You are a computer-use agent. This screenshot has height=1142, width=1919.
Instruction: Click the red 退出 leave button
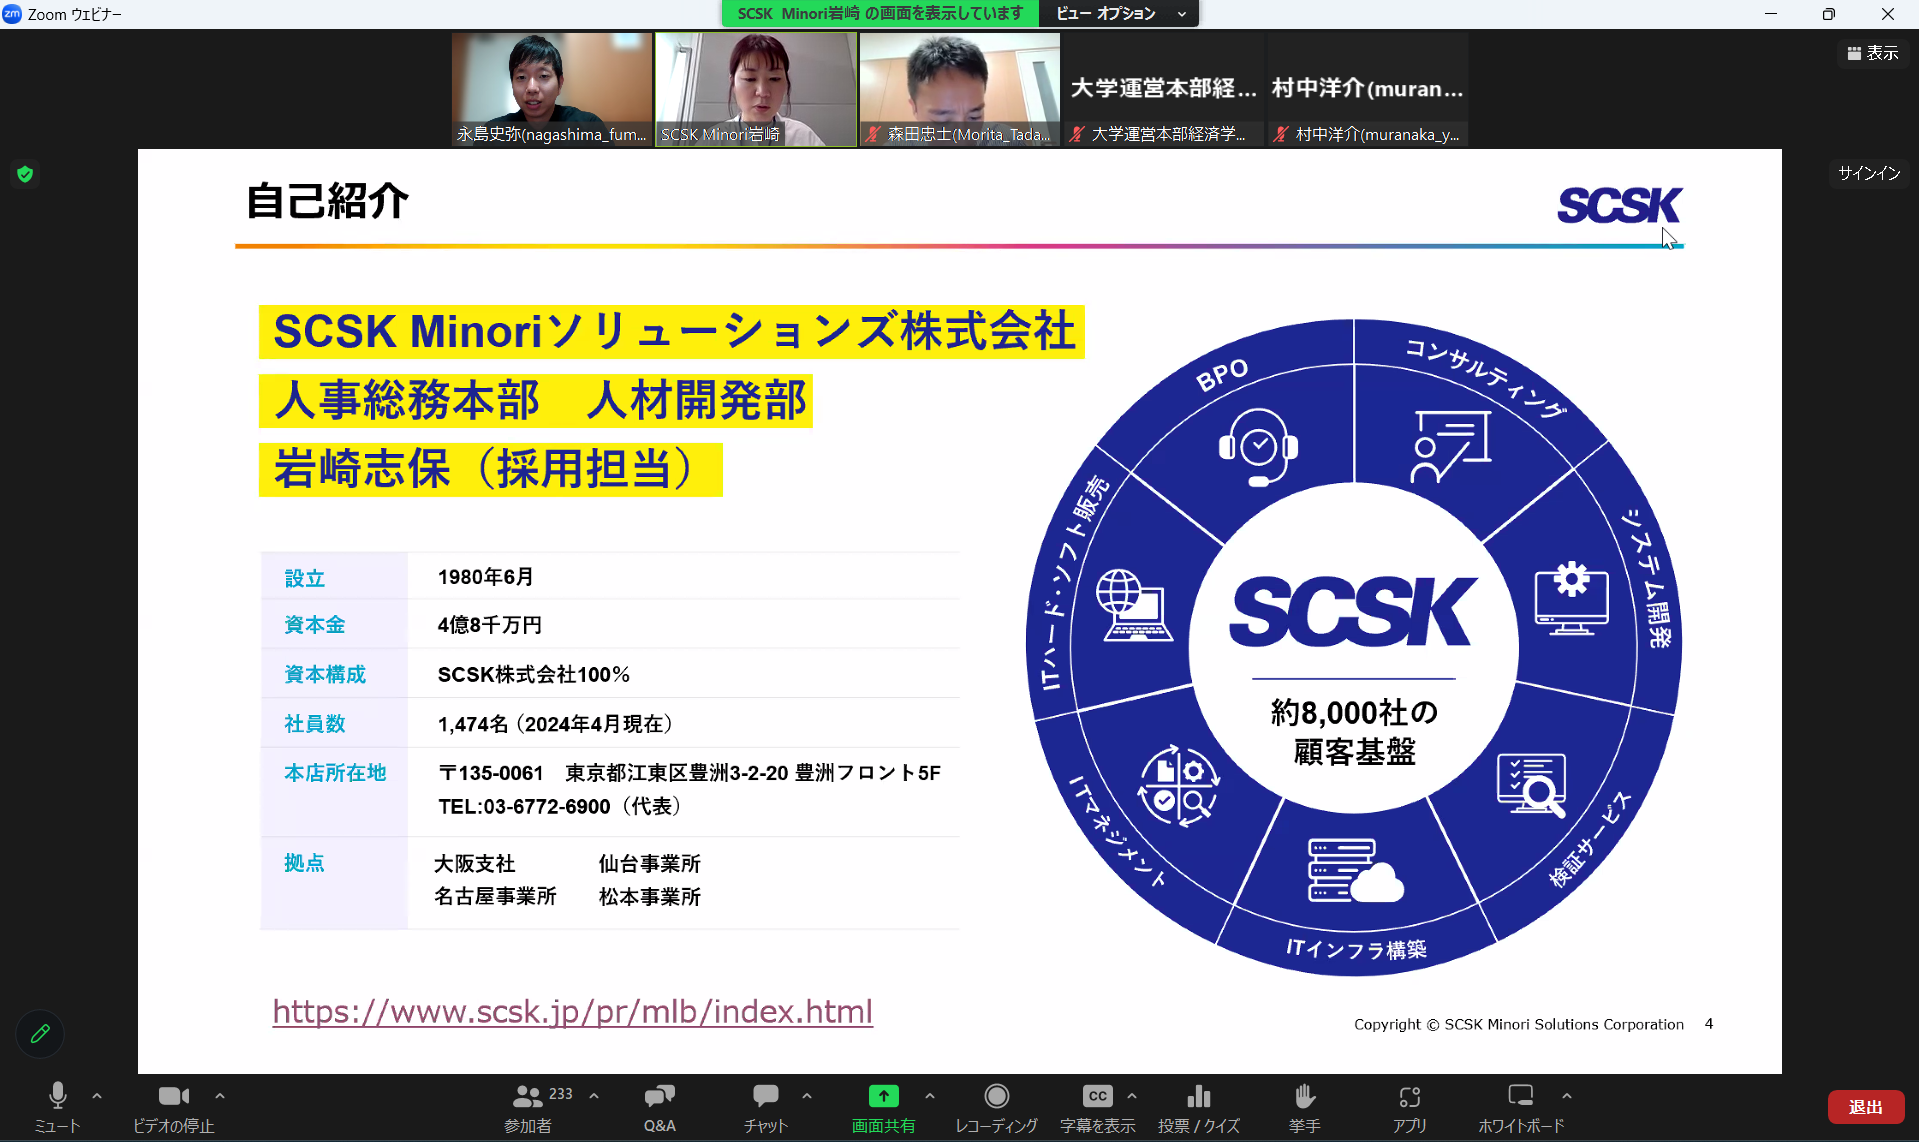click(x=1865, y=1107)
